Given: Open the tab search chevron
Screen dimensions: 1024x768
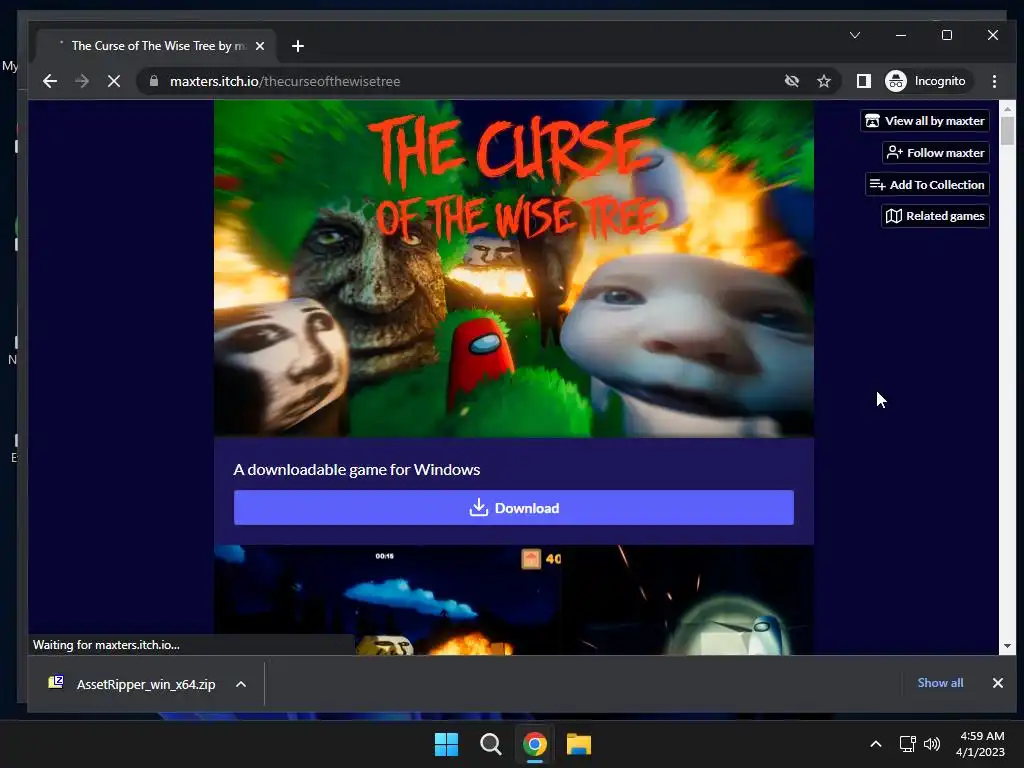Looking at the screenshot, I should click(855, 35).
